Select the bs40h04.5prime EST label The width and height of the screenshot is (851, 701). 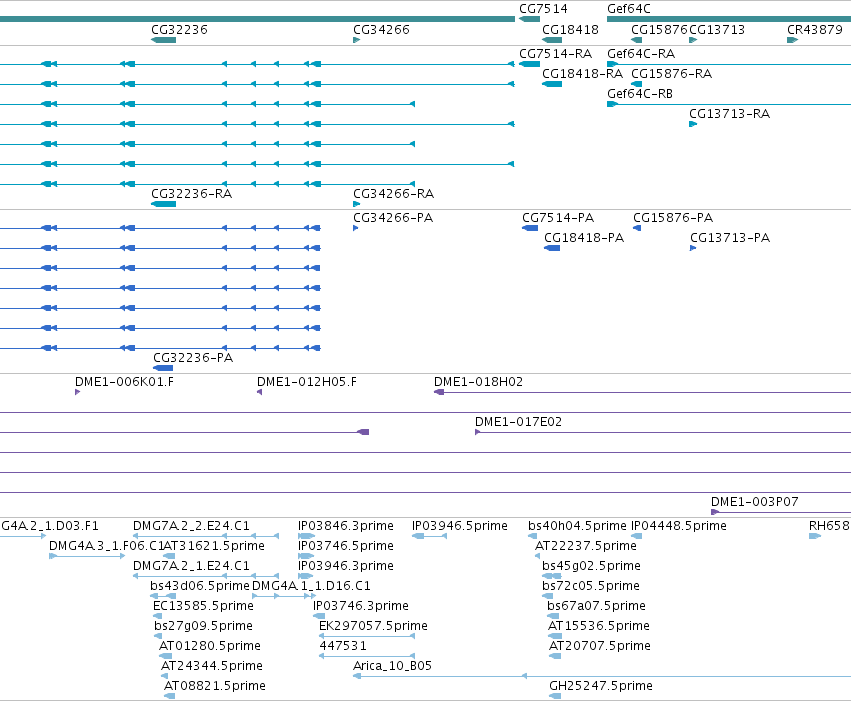pos(577,526)
